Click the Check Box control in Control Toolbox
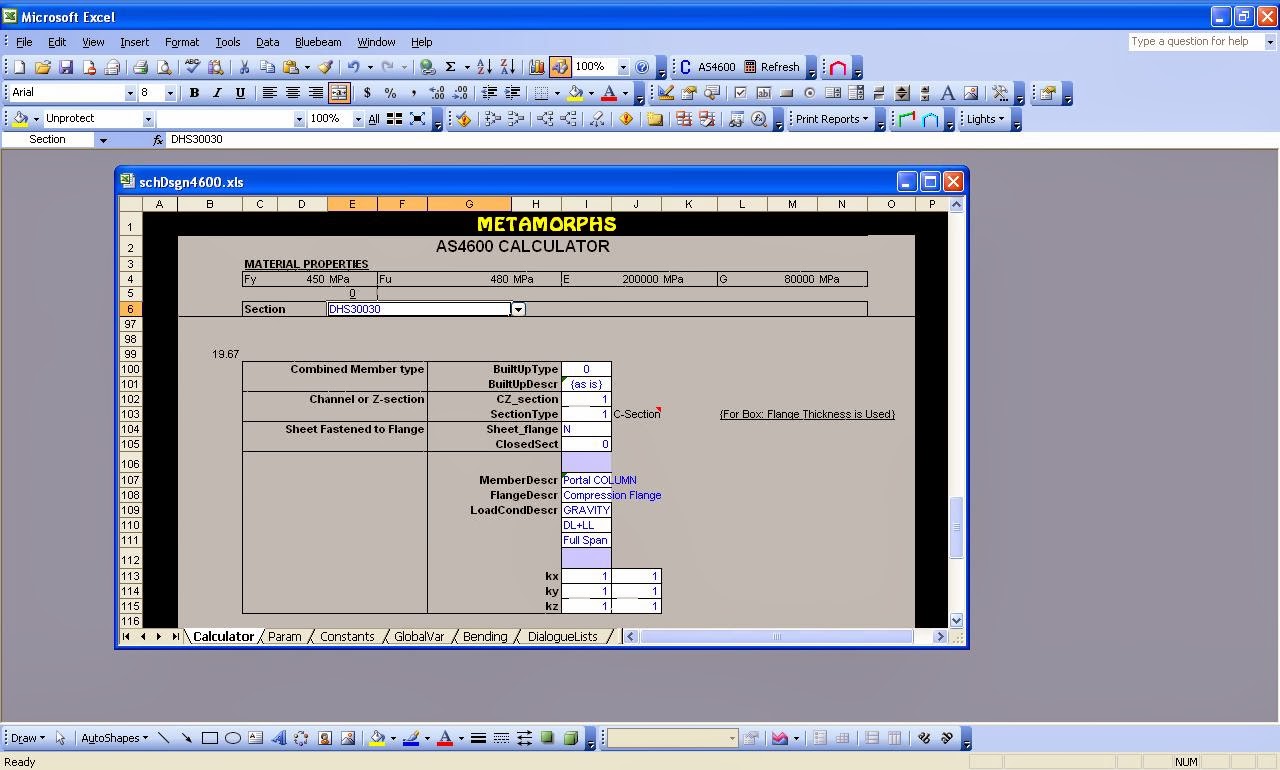The image size is (1280, 770). click(x=740, y=93)
